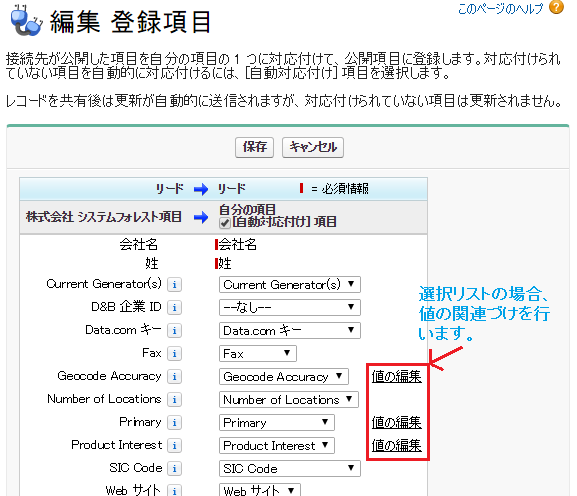Expand the --なし-- dropdown for D&B 企業 ID
The height and width of the screenshot is (496, 577).
290,308
